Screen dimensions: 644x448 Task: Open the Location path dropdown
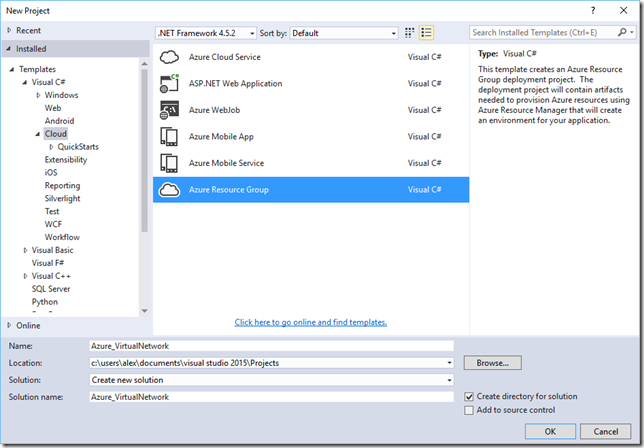(x=449, y=363)
